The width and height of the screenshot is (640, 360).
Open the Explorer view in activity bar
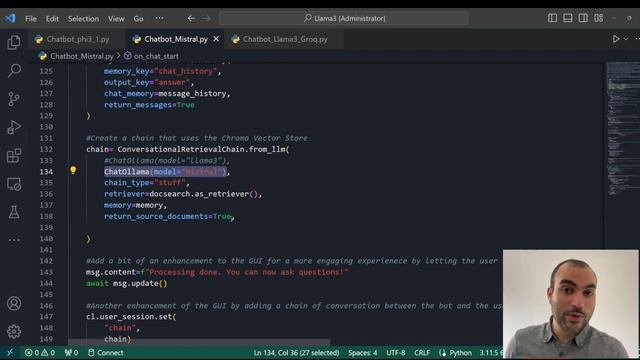click(x=14, y=42)
